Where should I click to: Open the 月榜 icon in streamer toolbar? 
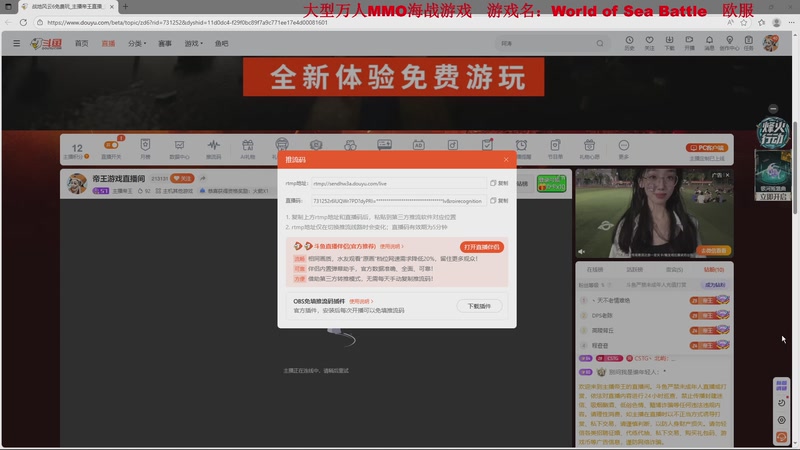tap(145, 149)
